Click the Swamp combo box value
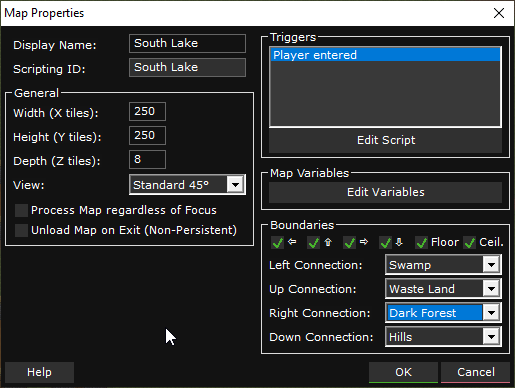Screen dimensions: 515x388 435,265
